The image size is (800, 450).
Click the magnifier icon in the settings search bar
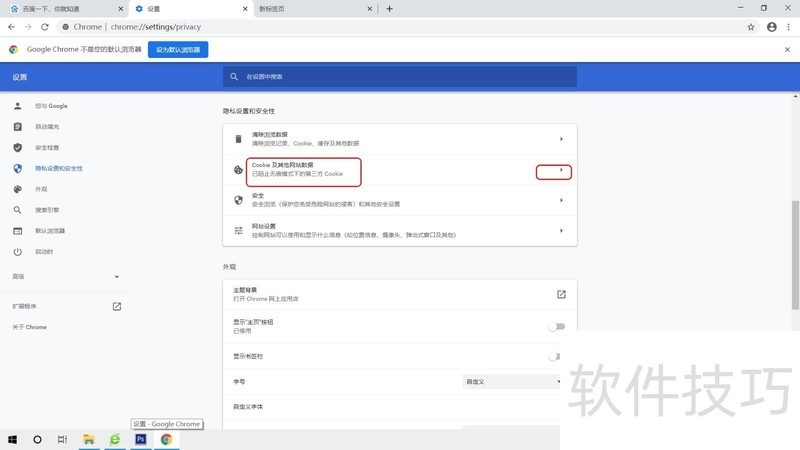[234, 77]
